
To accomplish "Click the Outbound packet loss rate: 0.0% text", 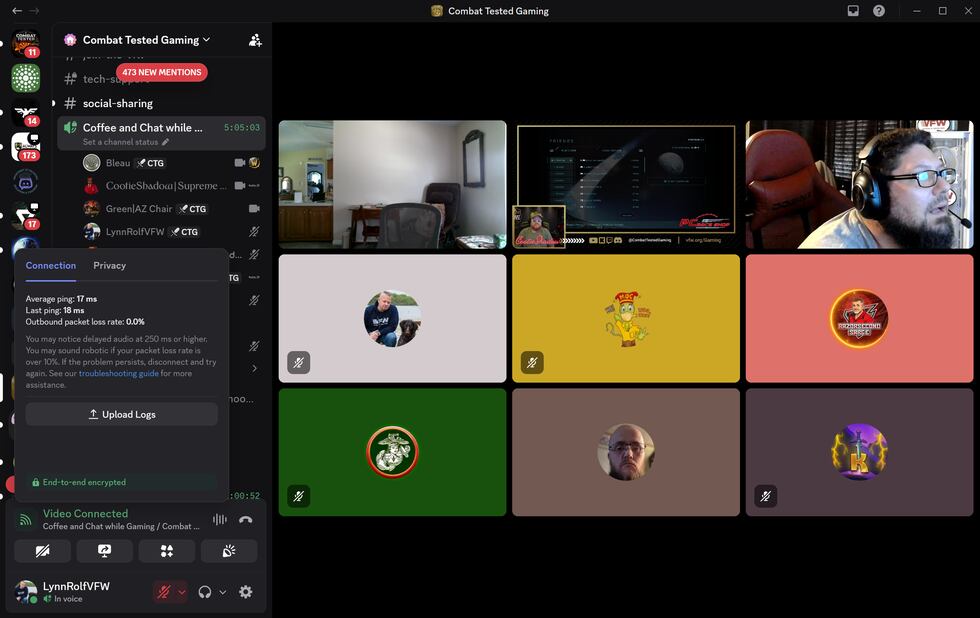I will pyautogui.click(x=85, y=322).
